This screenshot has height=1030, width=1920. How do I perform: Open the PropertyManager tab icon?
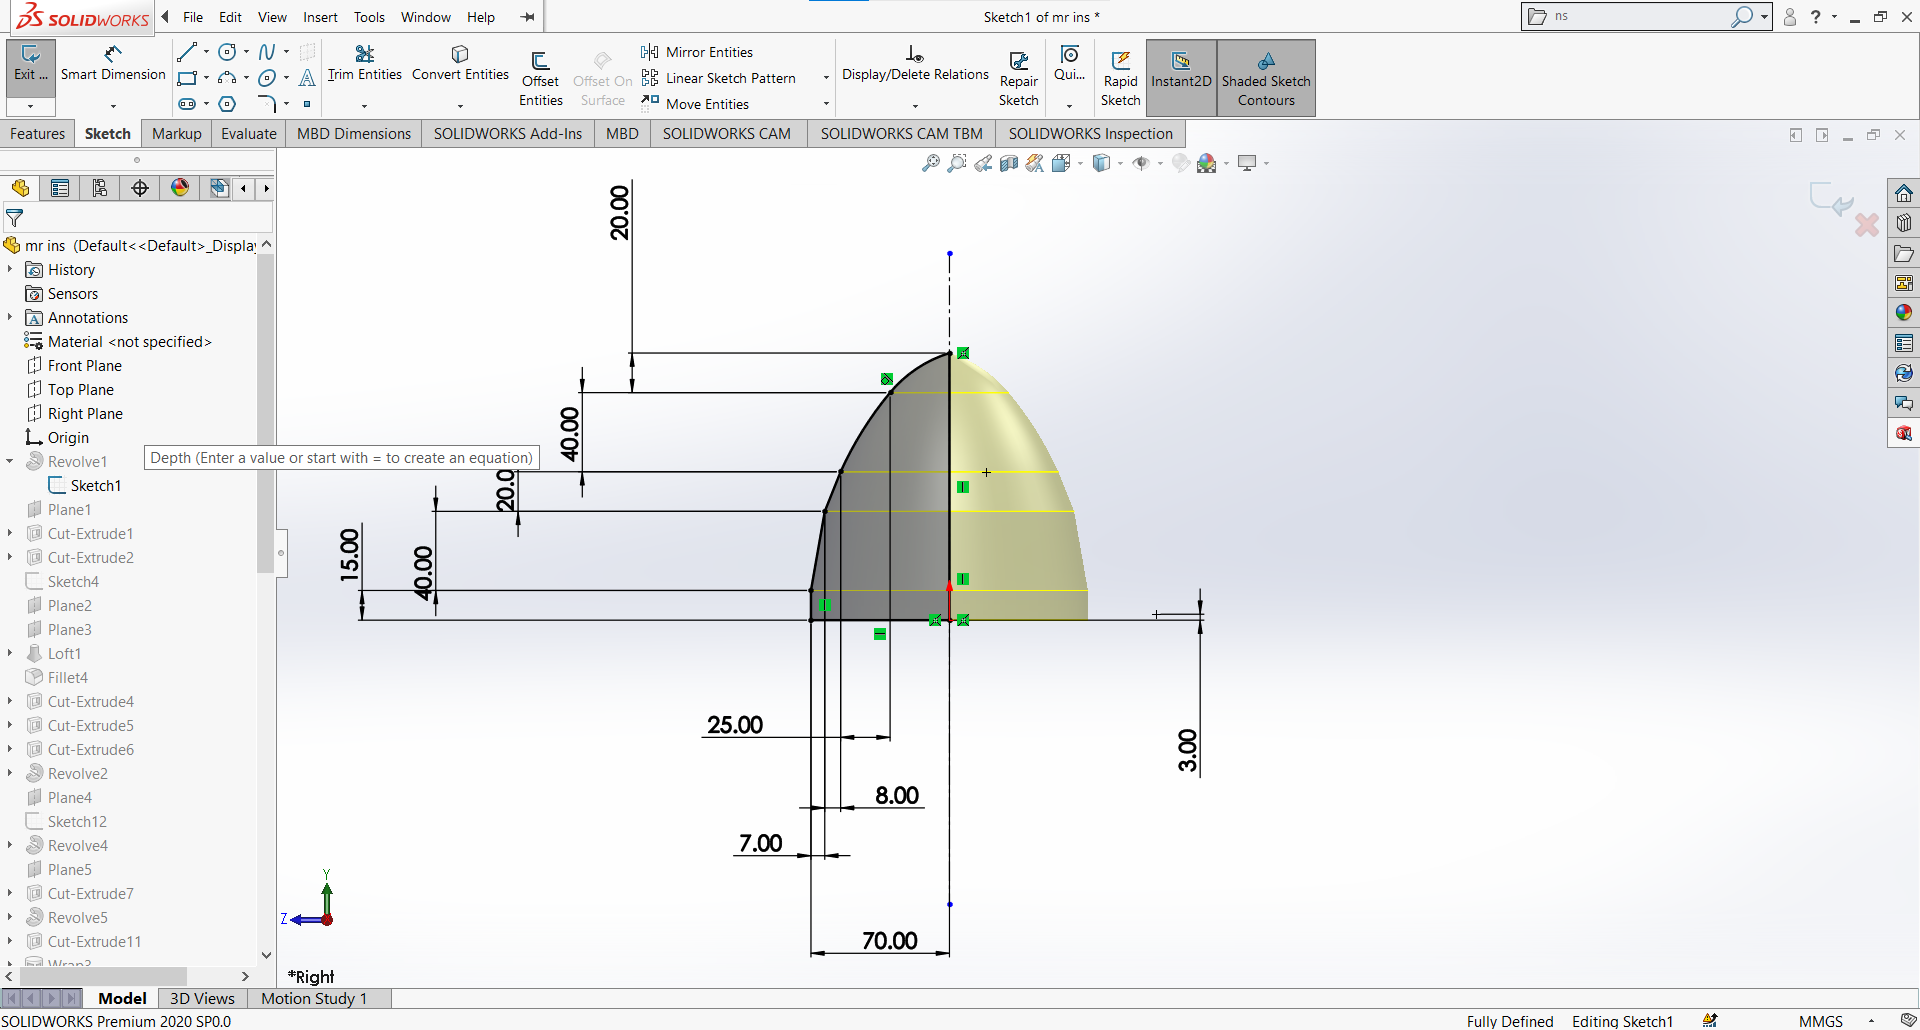pyautogui.click(x=60, y=188)
